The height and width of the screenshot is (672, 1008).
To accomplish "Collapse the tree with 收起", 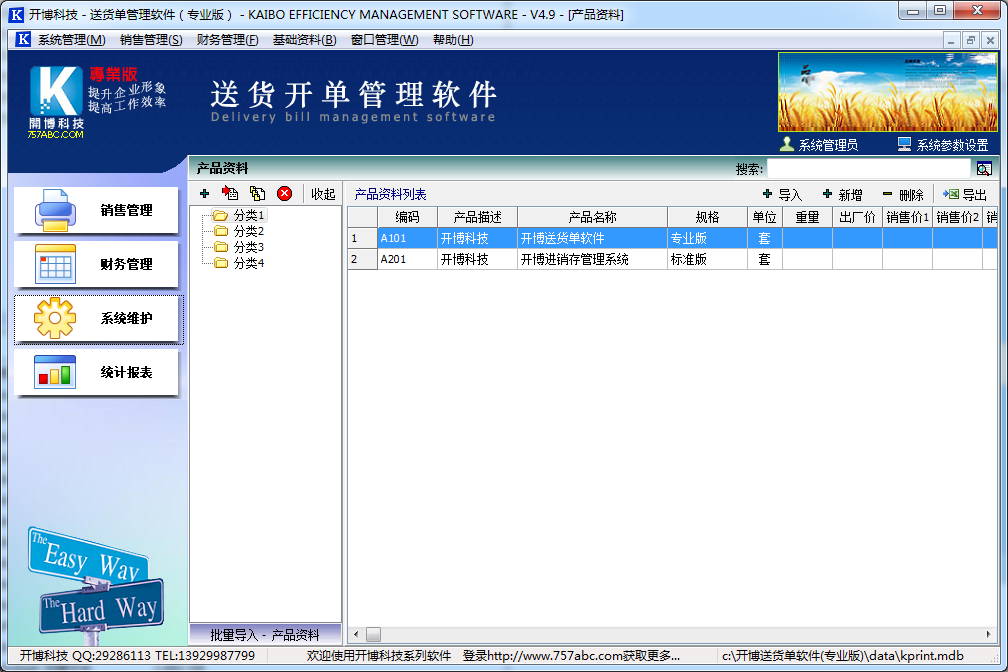I will coord(323,194).
